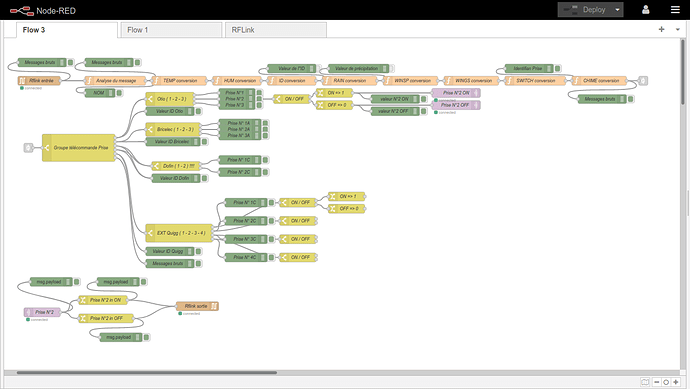This screenshot has height=389, width=690.
Task: Select the Prise N° 3C debug node
Action: (x=246, y=239)
